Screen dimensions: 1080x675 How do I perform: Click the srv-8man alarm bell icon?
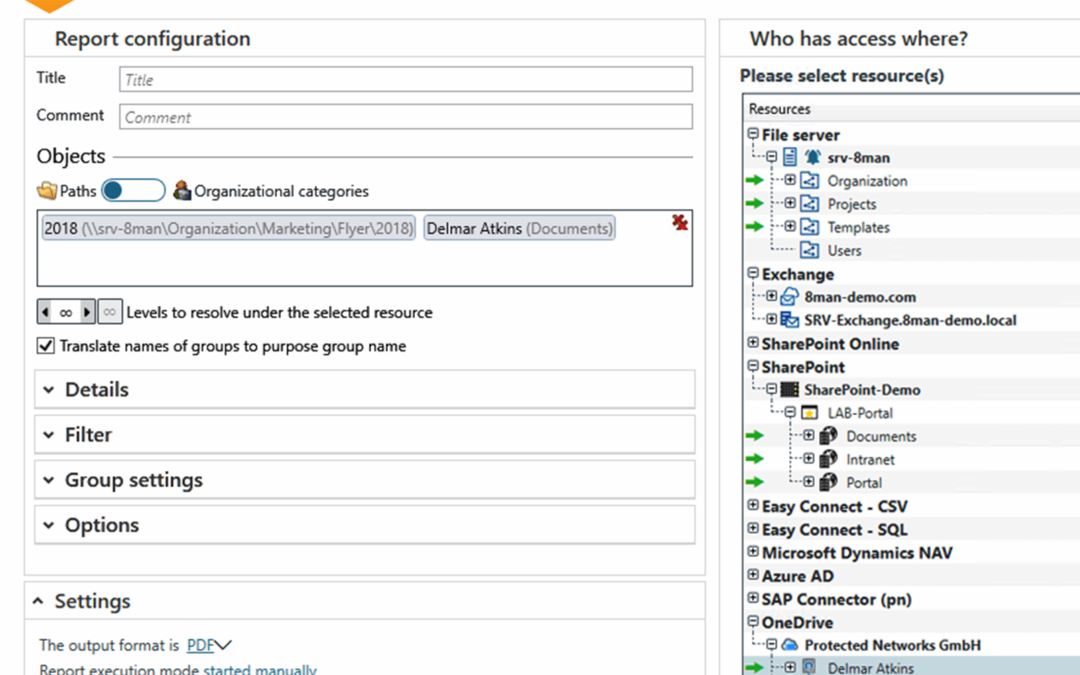click(x=813, y=157)
